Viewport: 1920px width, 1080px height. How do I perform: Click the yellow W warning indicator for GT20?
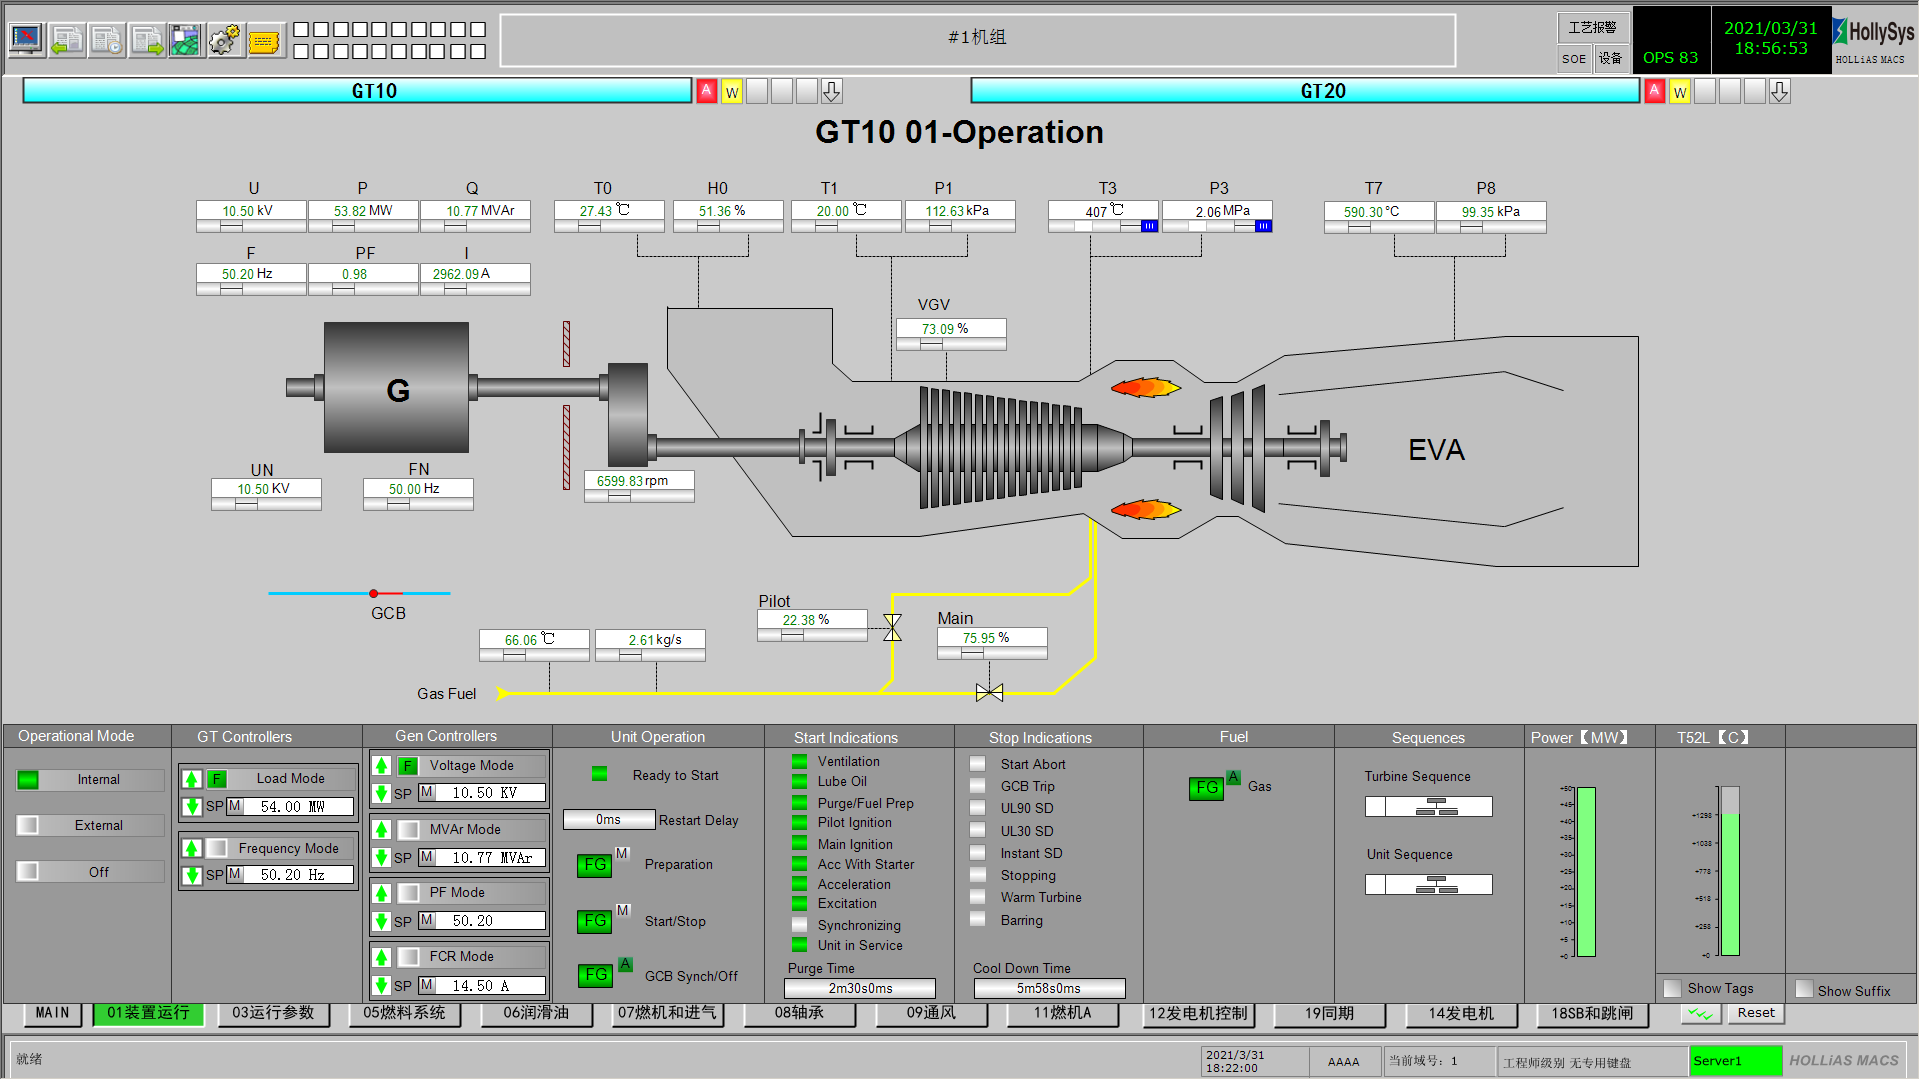(x=1680, y=92)
